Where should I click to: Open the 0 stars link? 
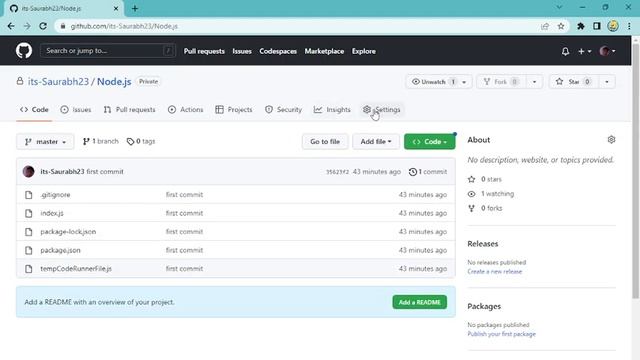click(485, 179)
